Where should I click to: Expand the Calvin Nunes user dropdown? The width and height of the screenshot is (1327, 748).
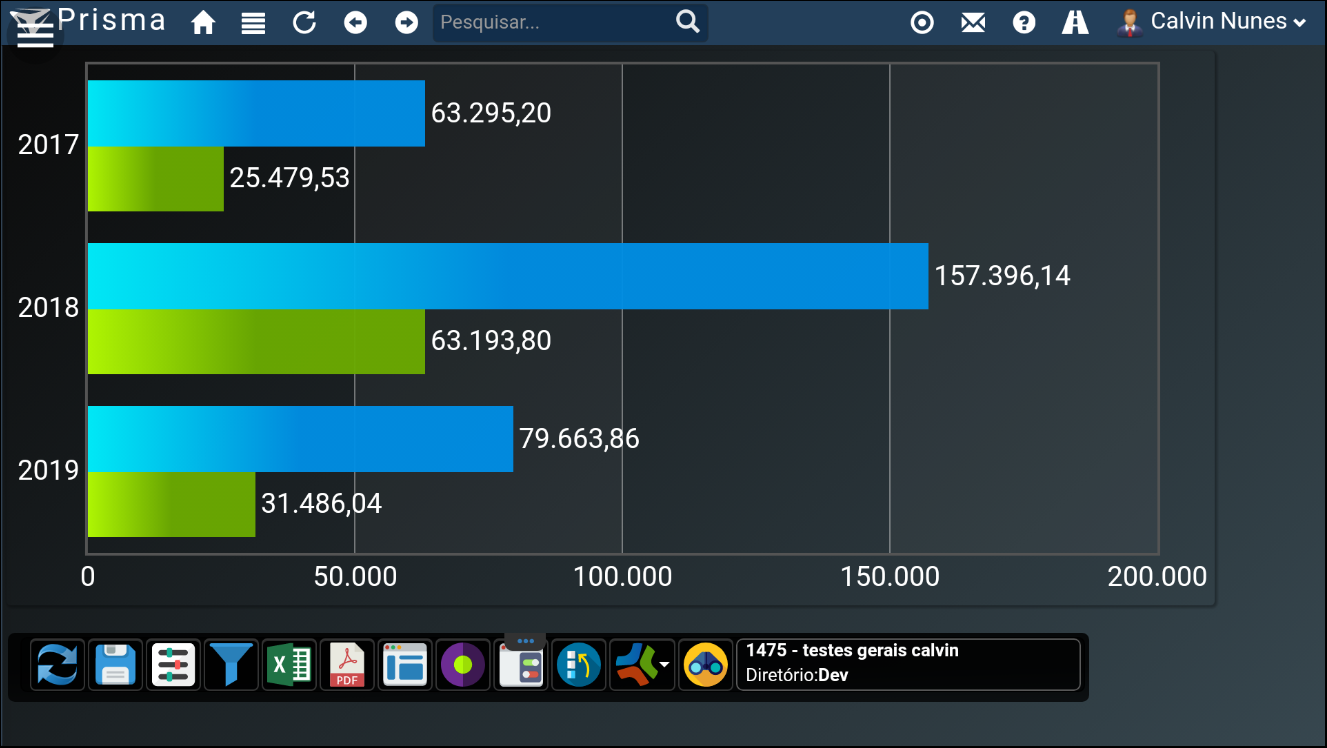(x=1212, y=22)
